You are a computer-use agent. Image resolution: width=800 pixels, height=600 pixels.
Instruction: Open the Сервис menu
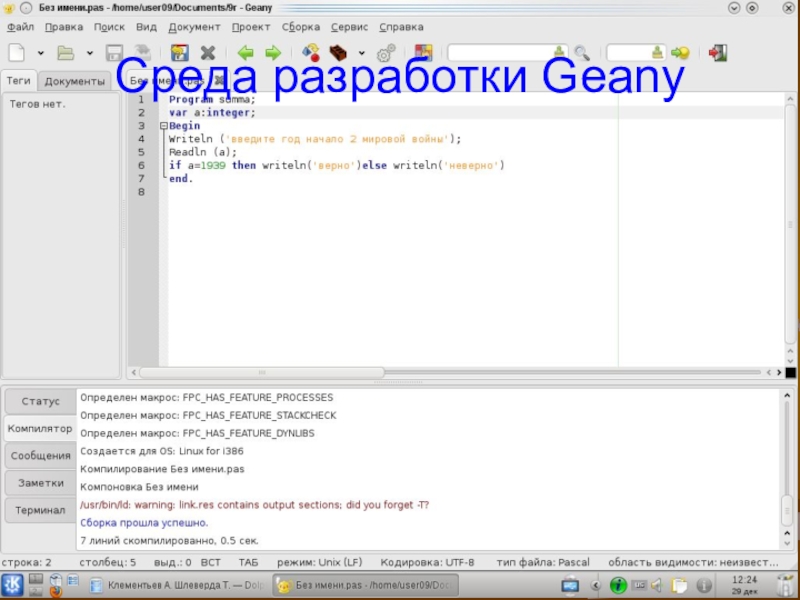click(349, 27)
